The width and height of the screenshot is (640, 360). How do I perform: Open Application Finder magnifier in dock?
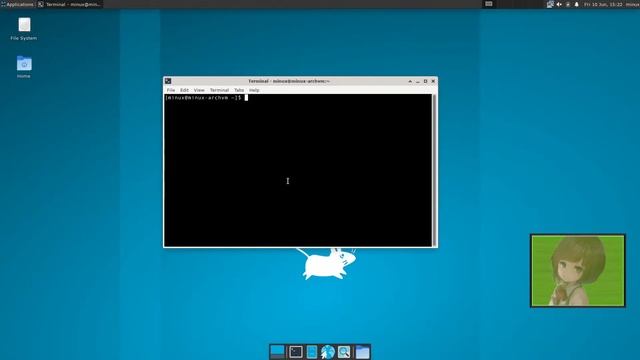tap(344, 351)
